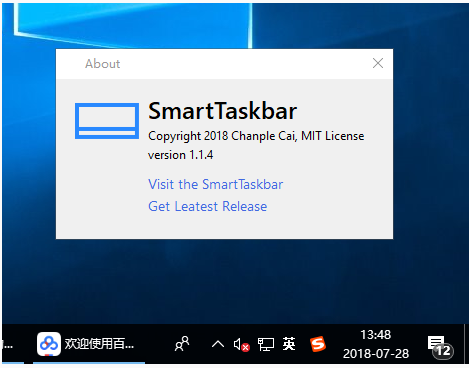
Task: Click the version 1.1.4 text
Action: (180, 155)
